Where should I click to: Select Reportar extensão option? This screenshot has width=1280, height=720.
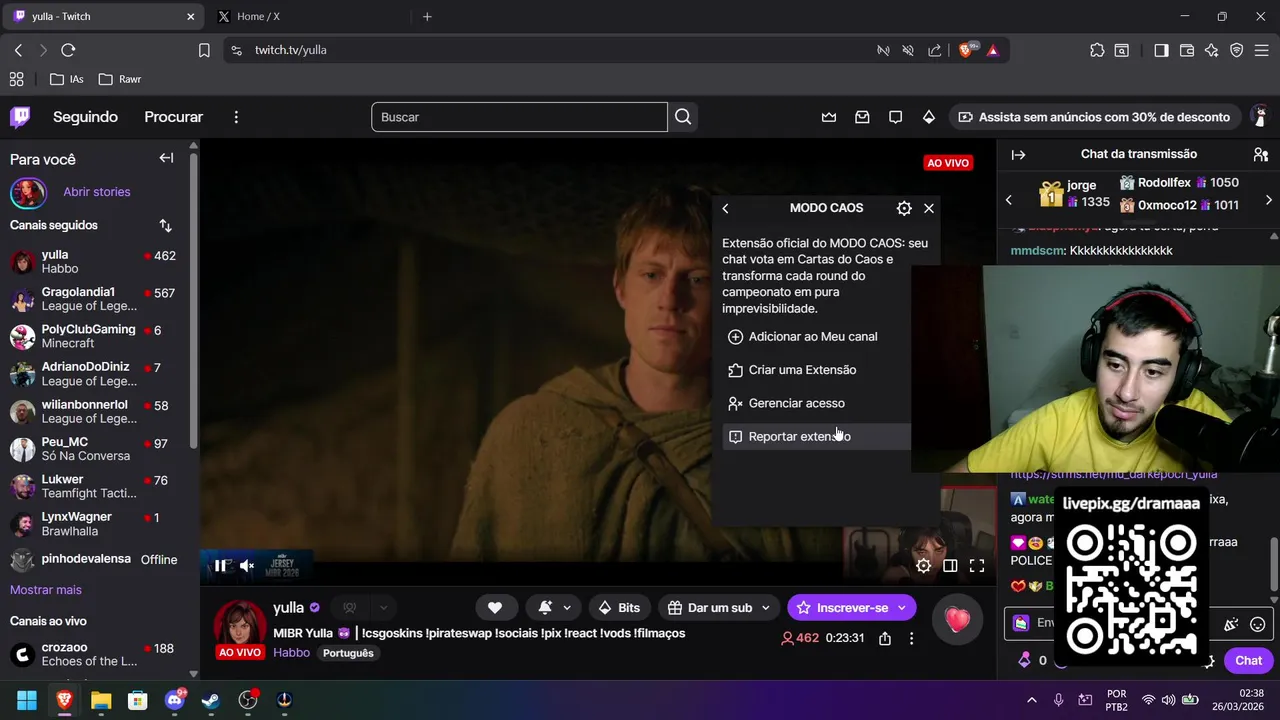[x=817, y=437]
